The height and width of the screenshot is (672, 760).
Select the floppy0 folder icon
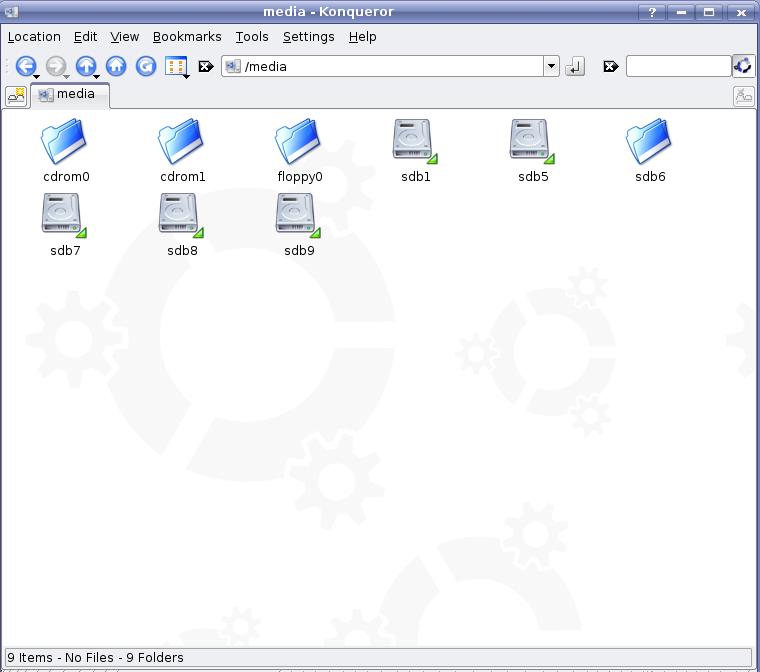tap(298, 141)
